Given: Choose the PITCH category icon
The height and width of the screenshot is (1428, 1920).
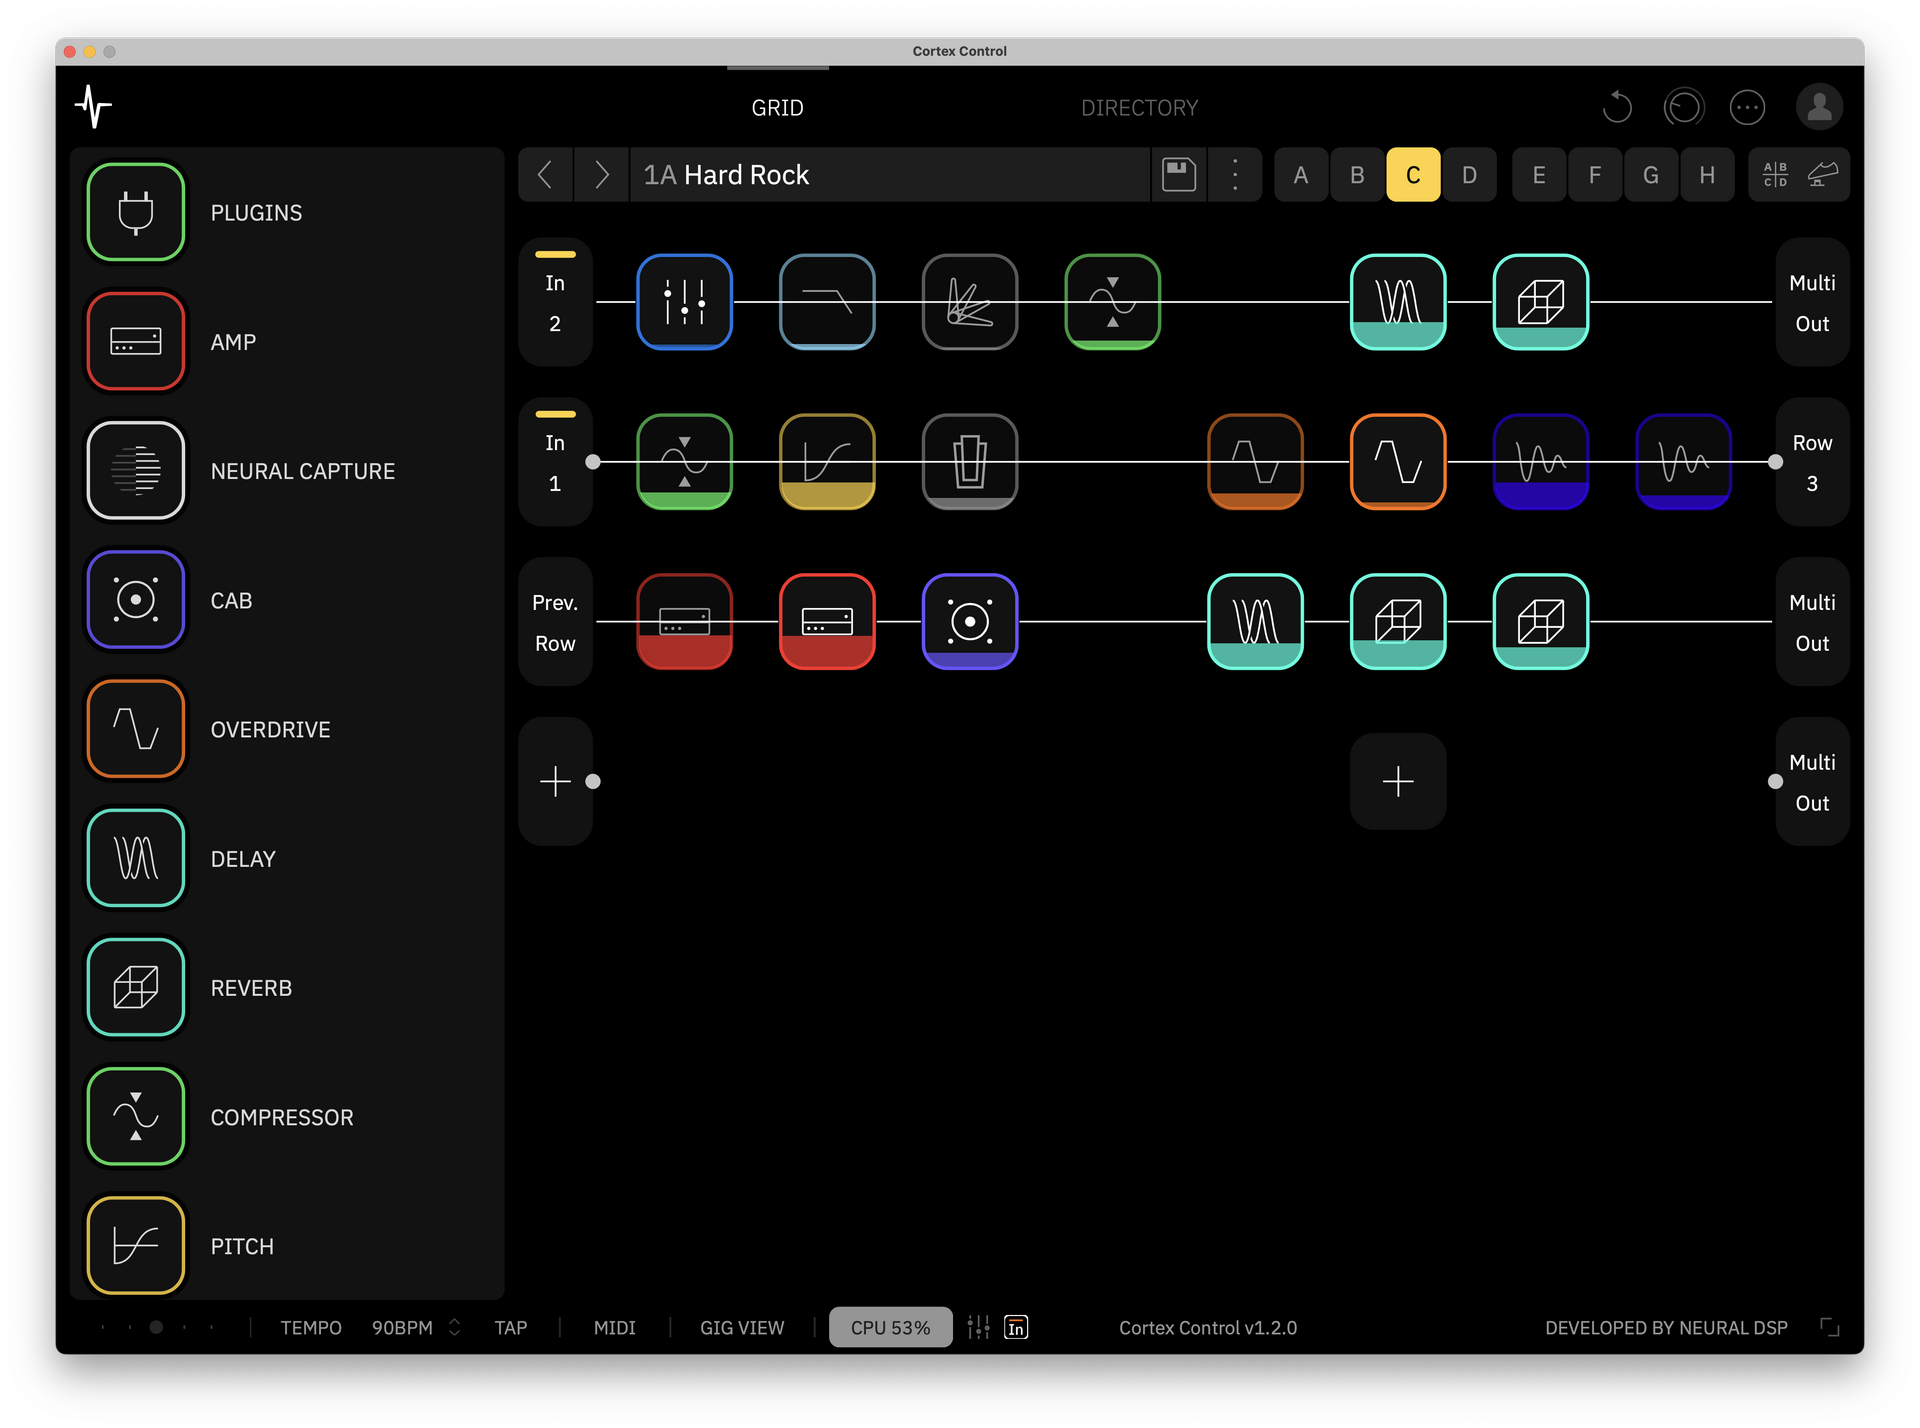Looking at the screenshot, I should (x=136, y=1245).
